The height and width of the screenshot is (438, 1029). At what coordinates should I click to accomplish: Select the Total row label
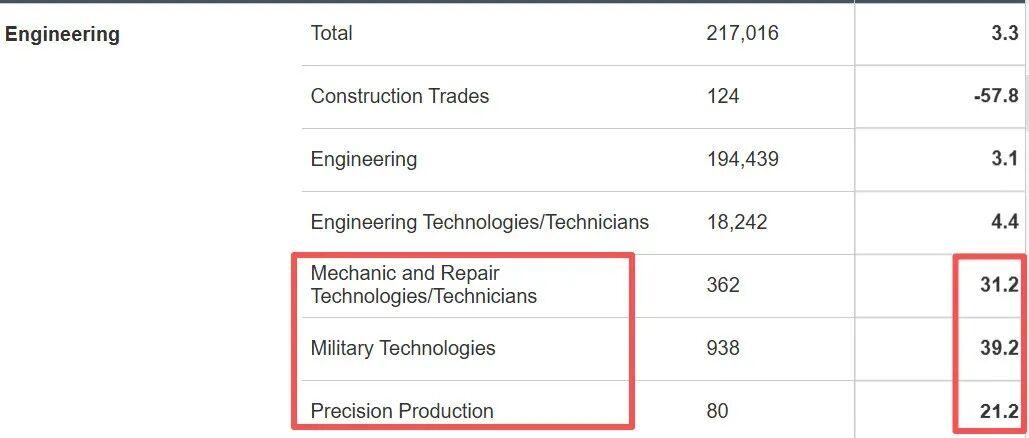click(331, 33)
